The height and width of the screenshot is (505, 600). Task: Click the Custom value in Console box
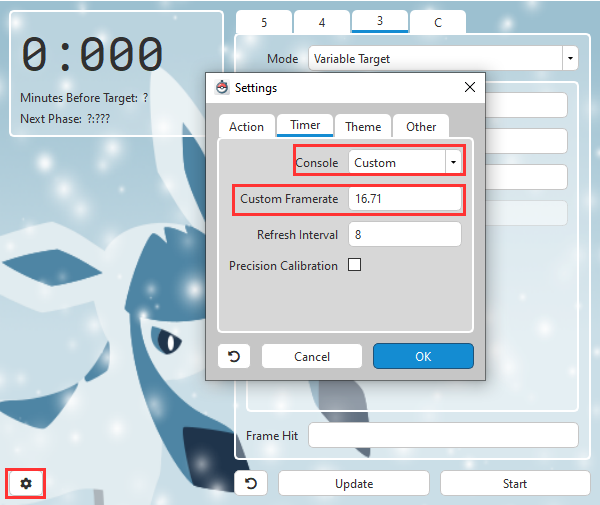click(375, 163)
